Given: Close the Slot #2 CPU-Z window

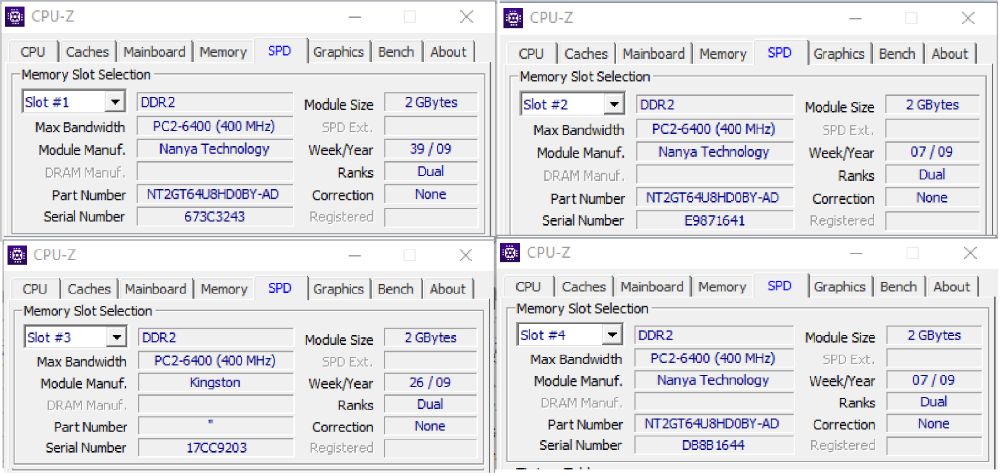Looking at the screenshot, I should (967, 19).
